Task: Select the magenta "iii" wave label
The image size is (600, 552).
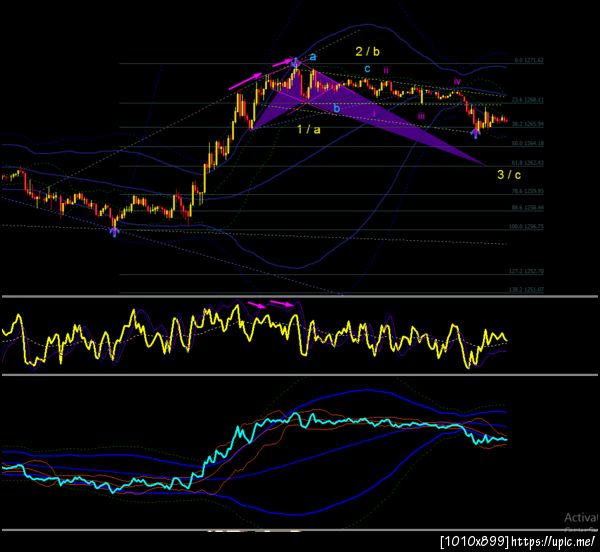Action: pos(421,116)
